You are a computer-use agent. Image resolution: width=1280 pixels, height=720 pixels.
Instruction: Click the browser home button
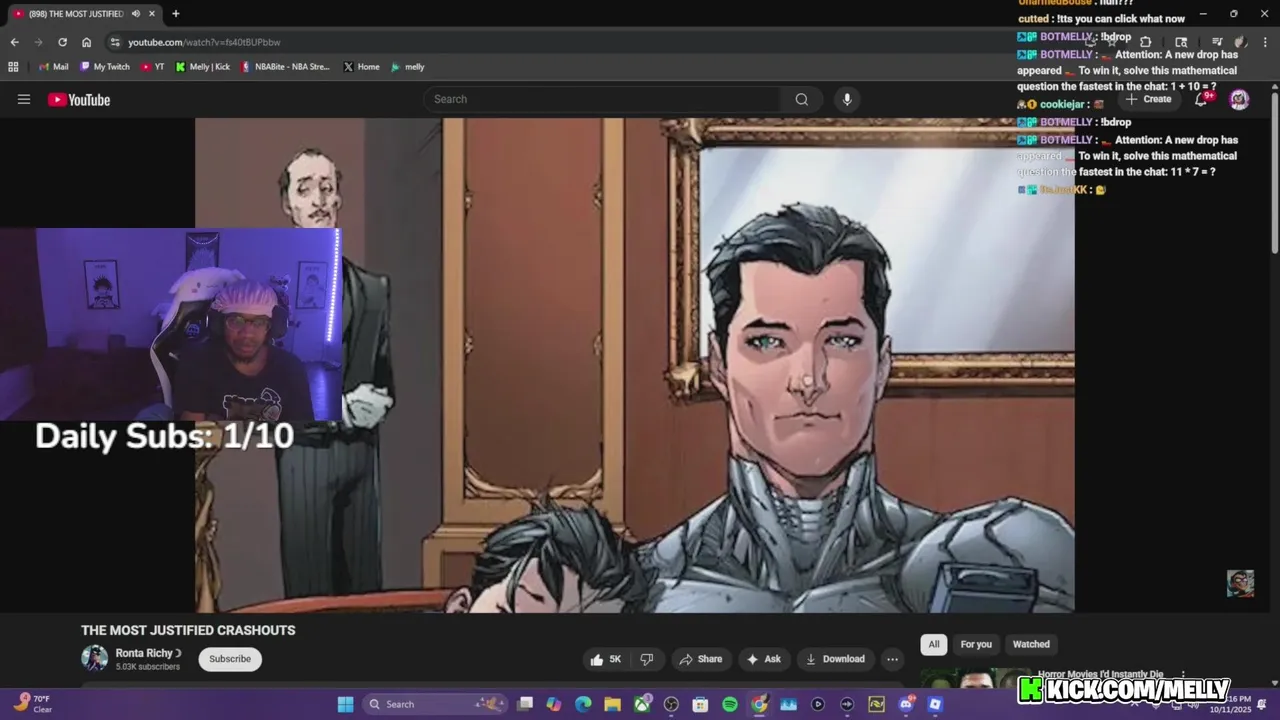(x=86, y=42)
